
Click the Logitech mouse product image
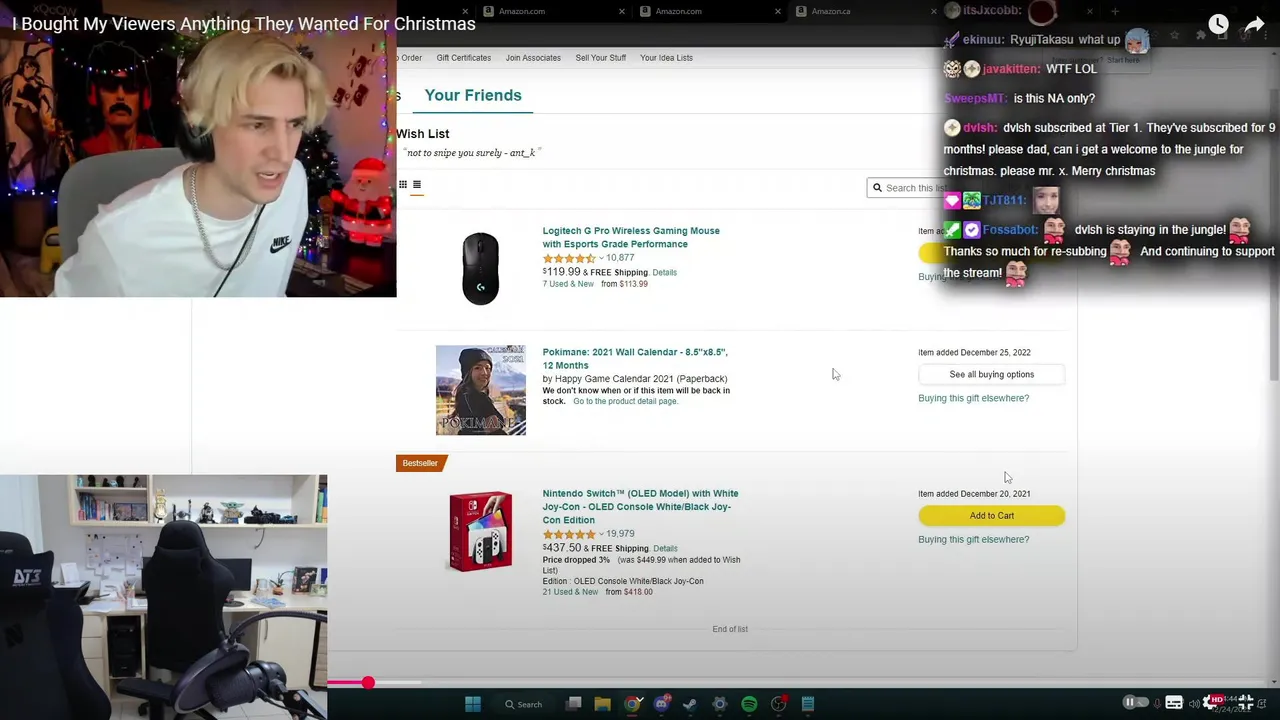[480, 268]
